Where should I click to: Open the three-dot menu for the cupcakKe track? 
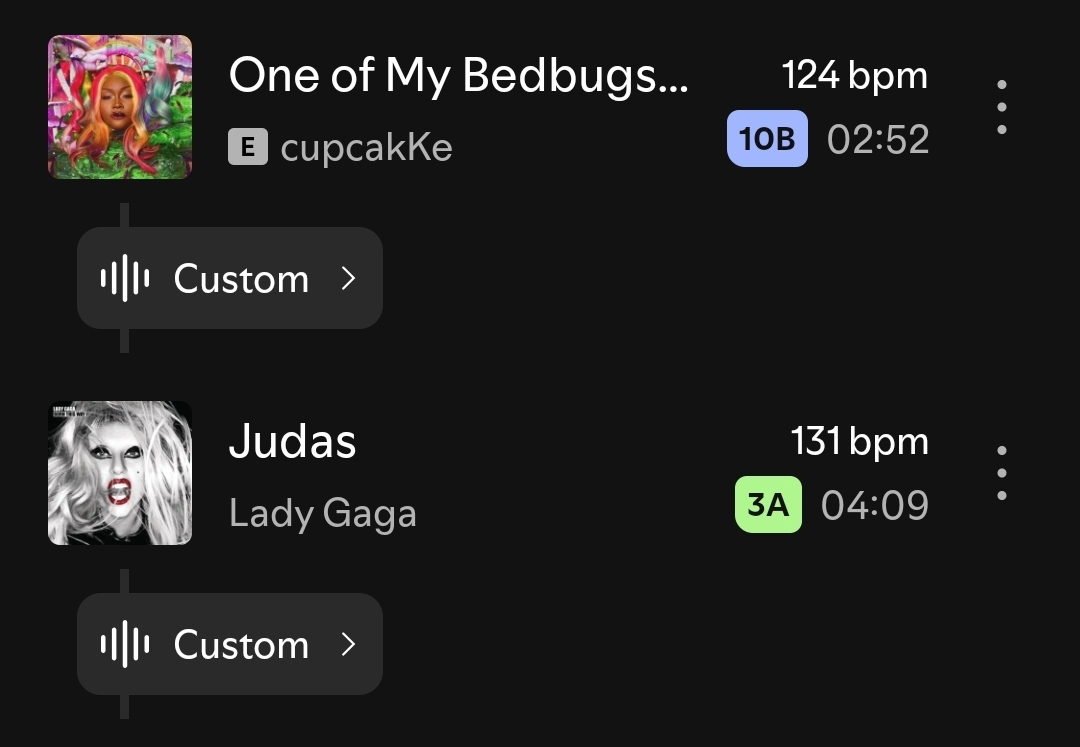[x=1001, y=107]
